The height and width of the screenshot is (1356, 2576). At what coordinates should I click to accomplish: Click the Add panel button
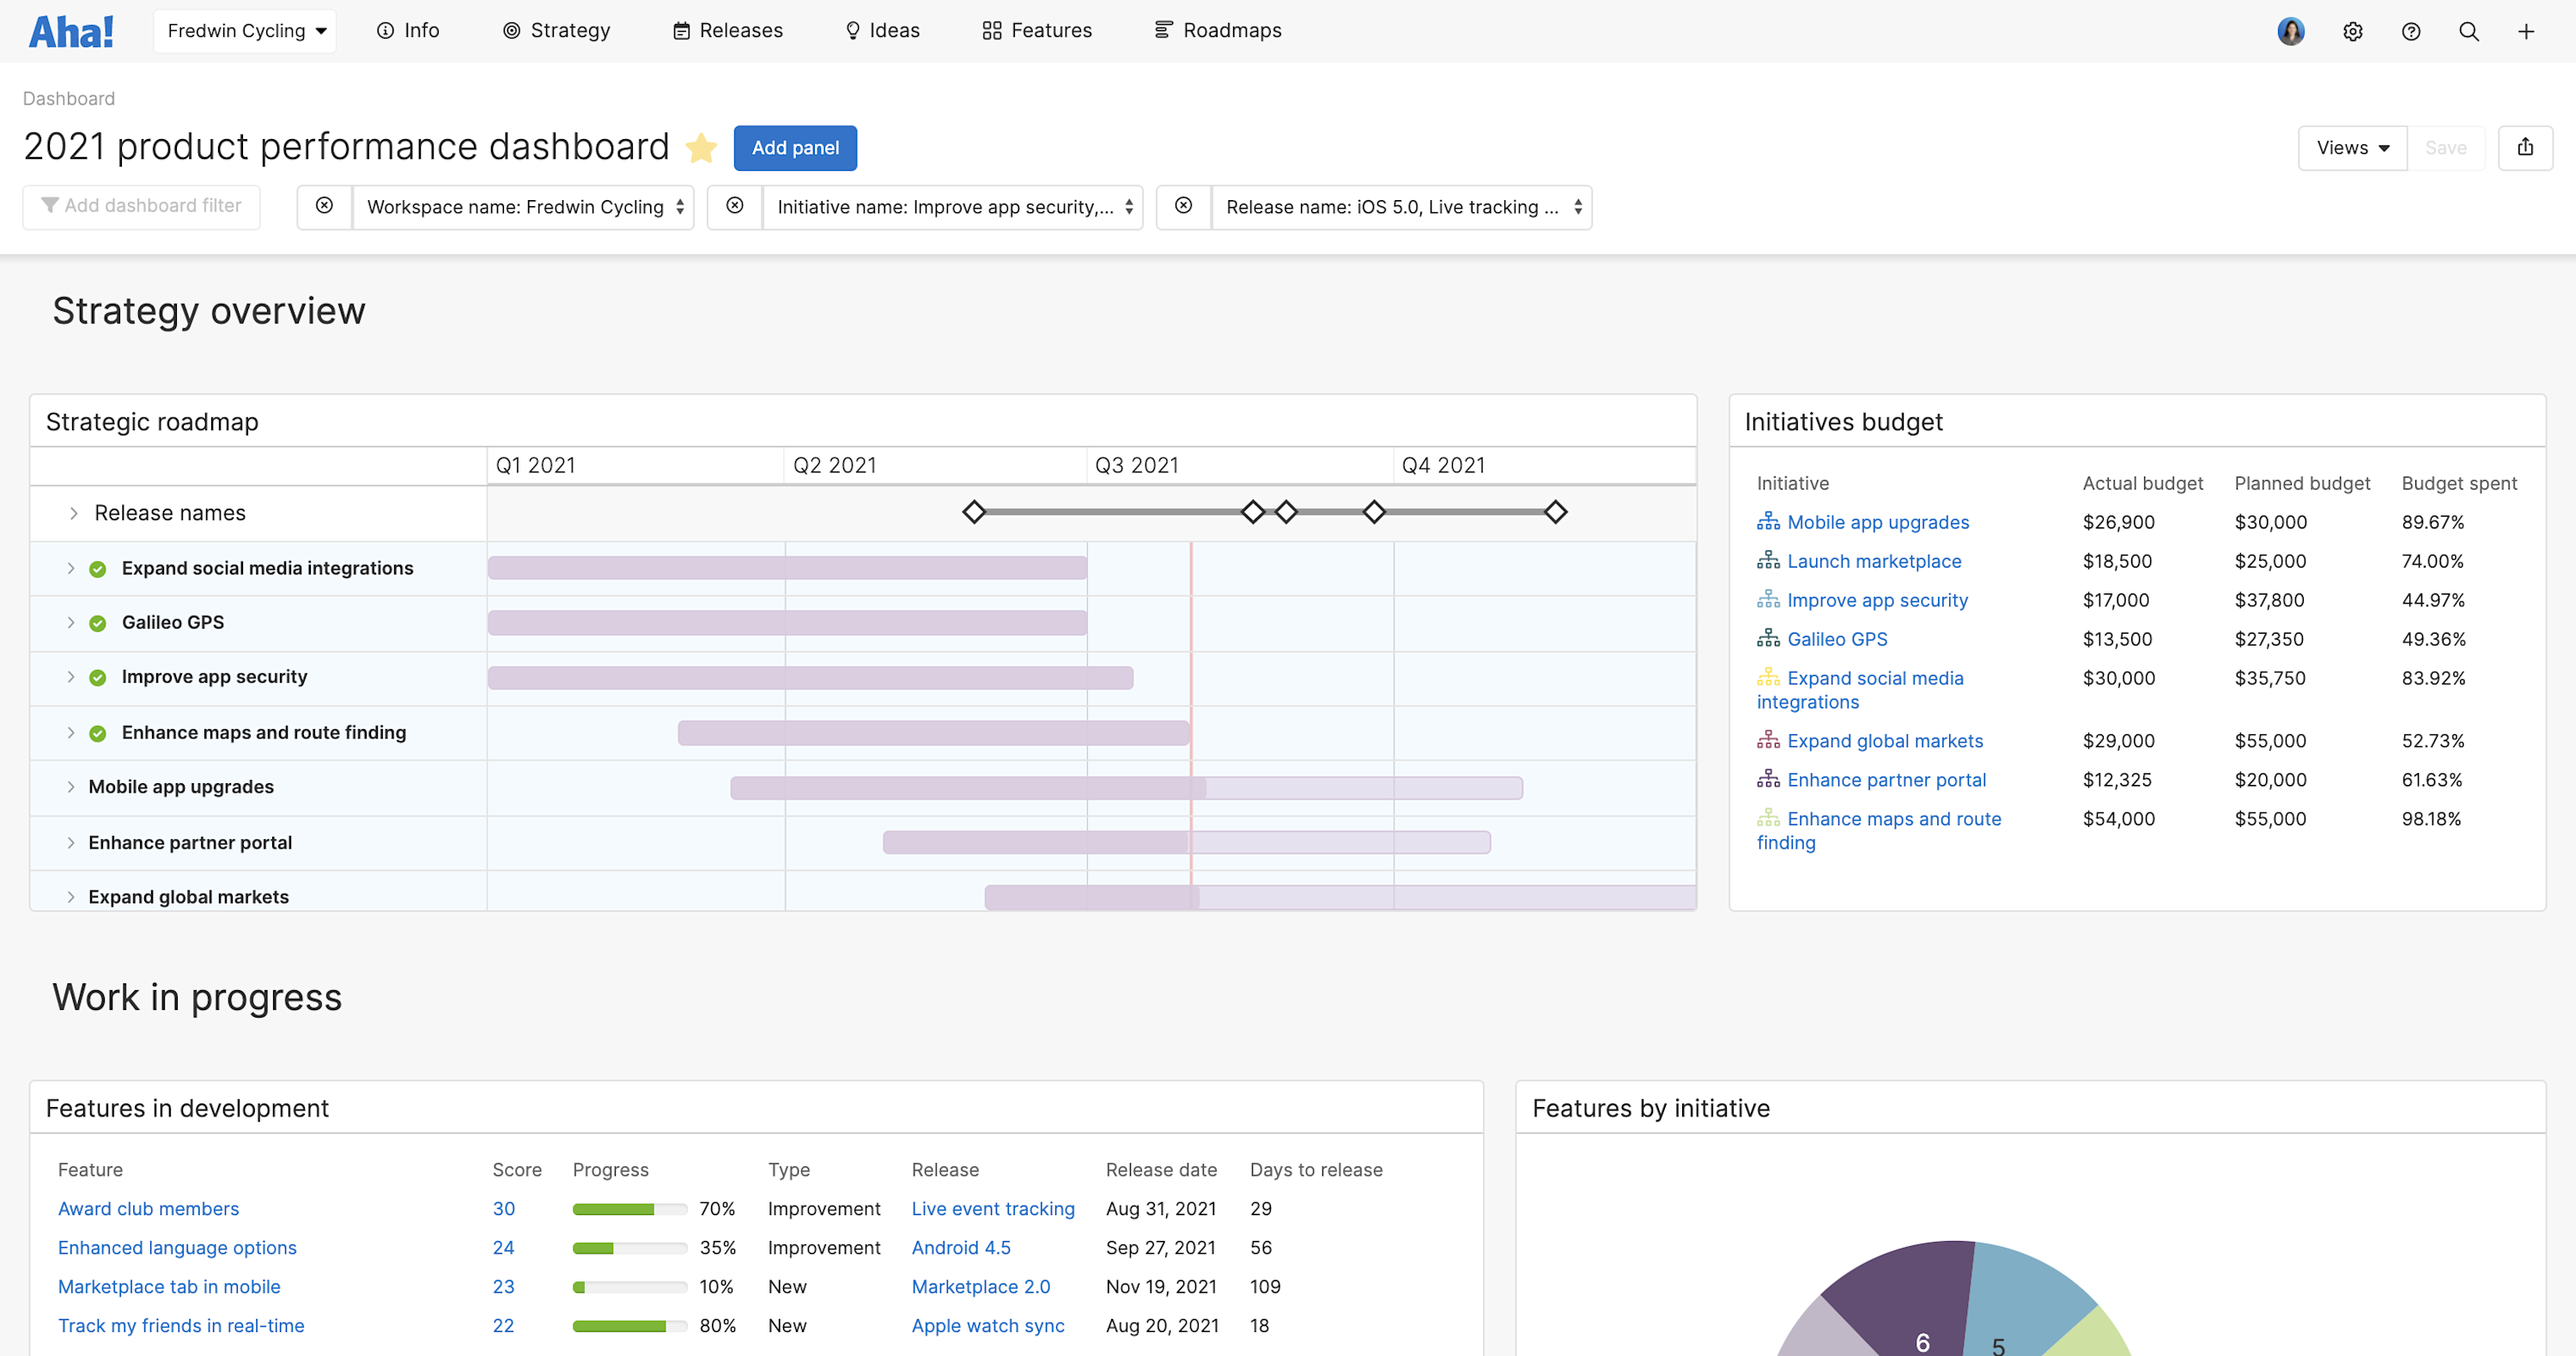point(795,147)
